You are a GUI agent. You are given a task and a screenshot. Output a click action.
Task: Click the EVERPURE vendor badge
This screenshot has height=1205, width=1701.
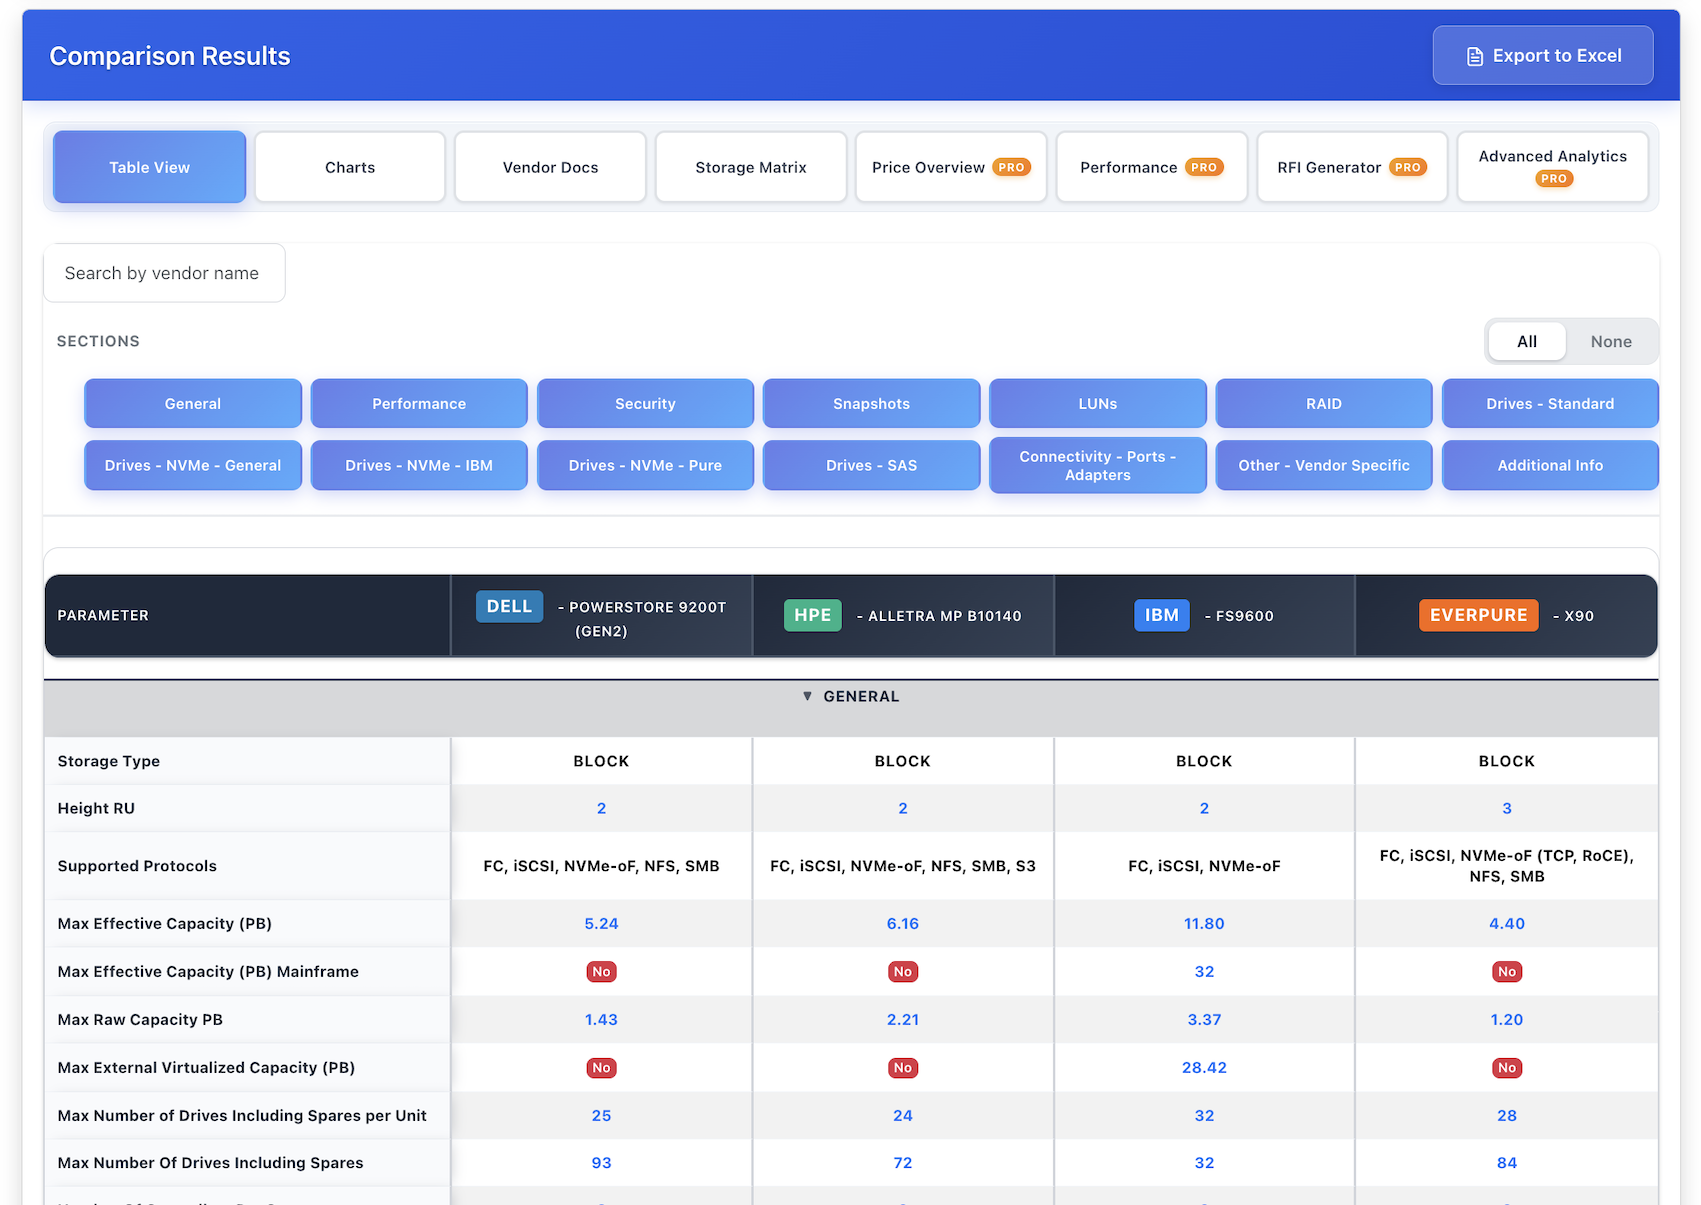coord(1479,616)
